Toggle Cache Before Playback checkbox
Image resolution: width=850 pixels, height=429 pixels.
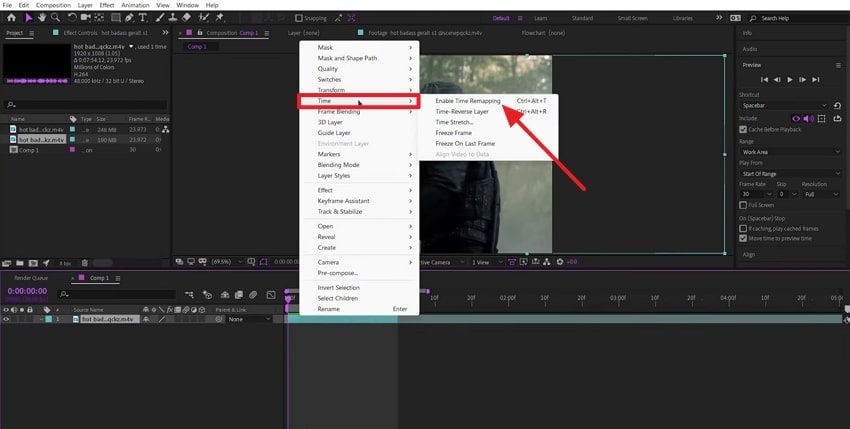click(743, 130)
